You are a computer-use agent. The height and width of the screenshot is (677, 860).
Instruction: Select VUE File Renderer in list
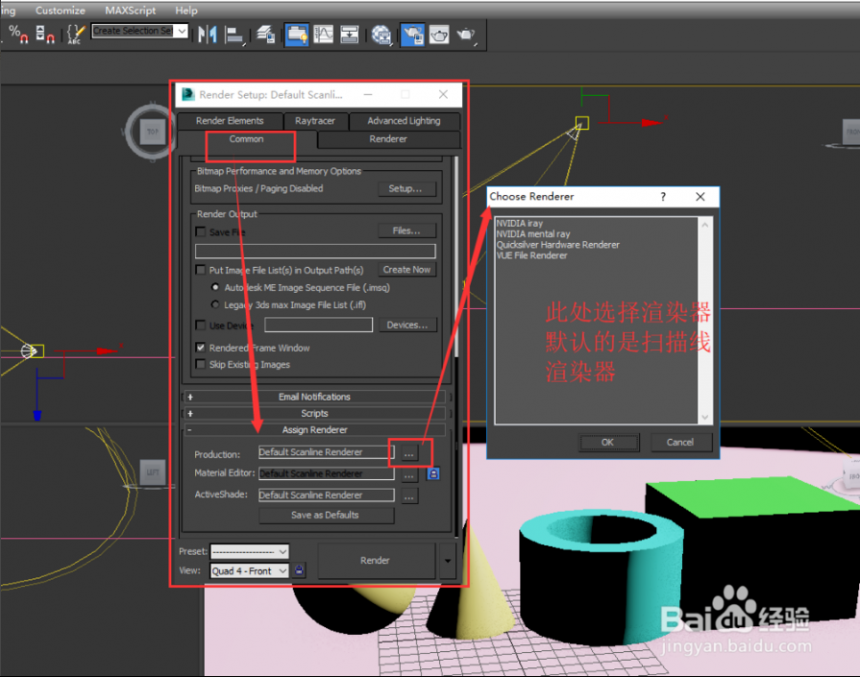point(532,256)
